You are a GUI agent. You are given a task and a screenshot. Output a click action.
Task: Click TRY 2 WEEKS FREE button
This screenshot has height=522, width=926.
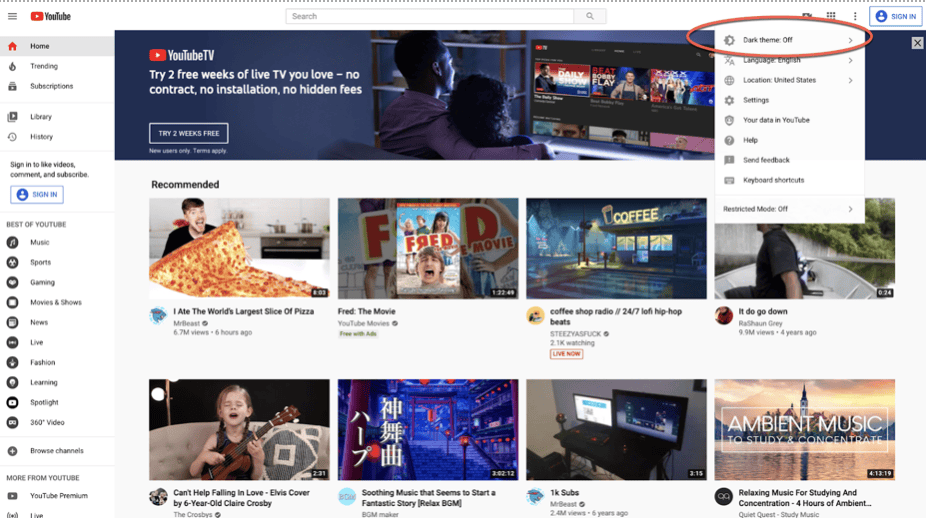click(x=188, y=133)
